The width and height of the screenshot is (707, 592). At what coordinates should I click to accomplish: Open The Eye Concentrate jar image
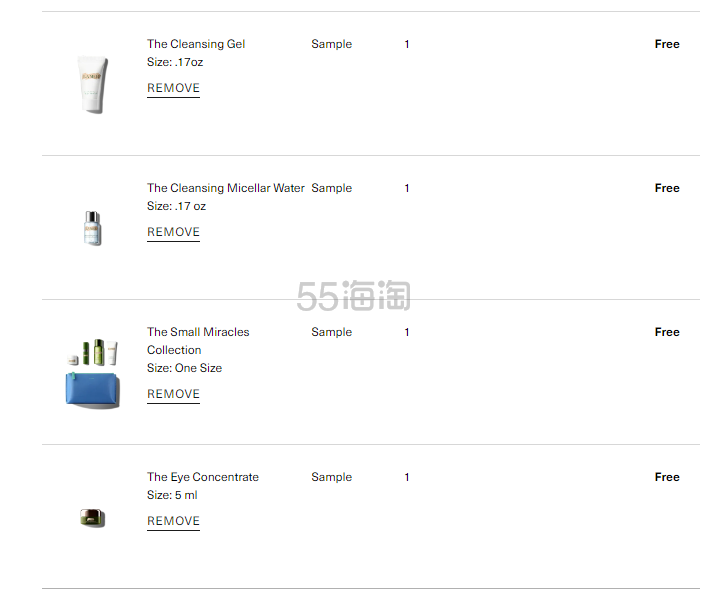point(92,518)
